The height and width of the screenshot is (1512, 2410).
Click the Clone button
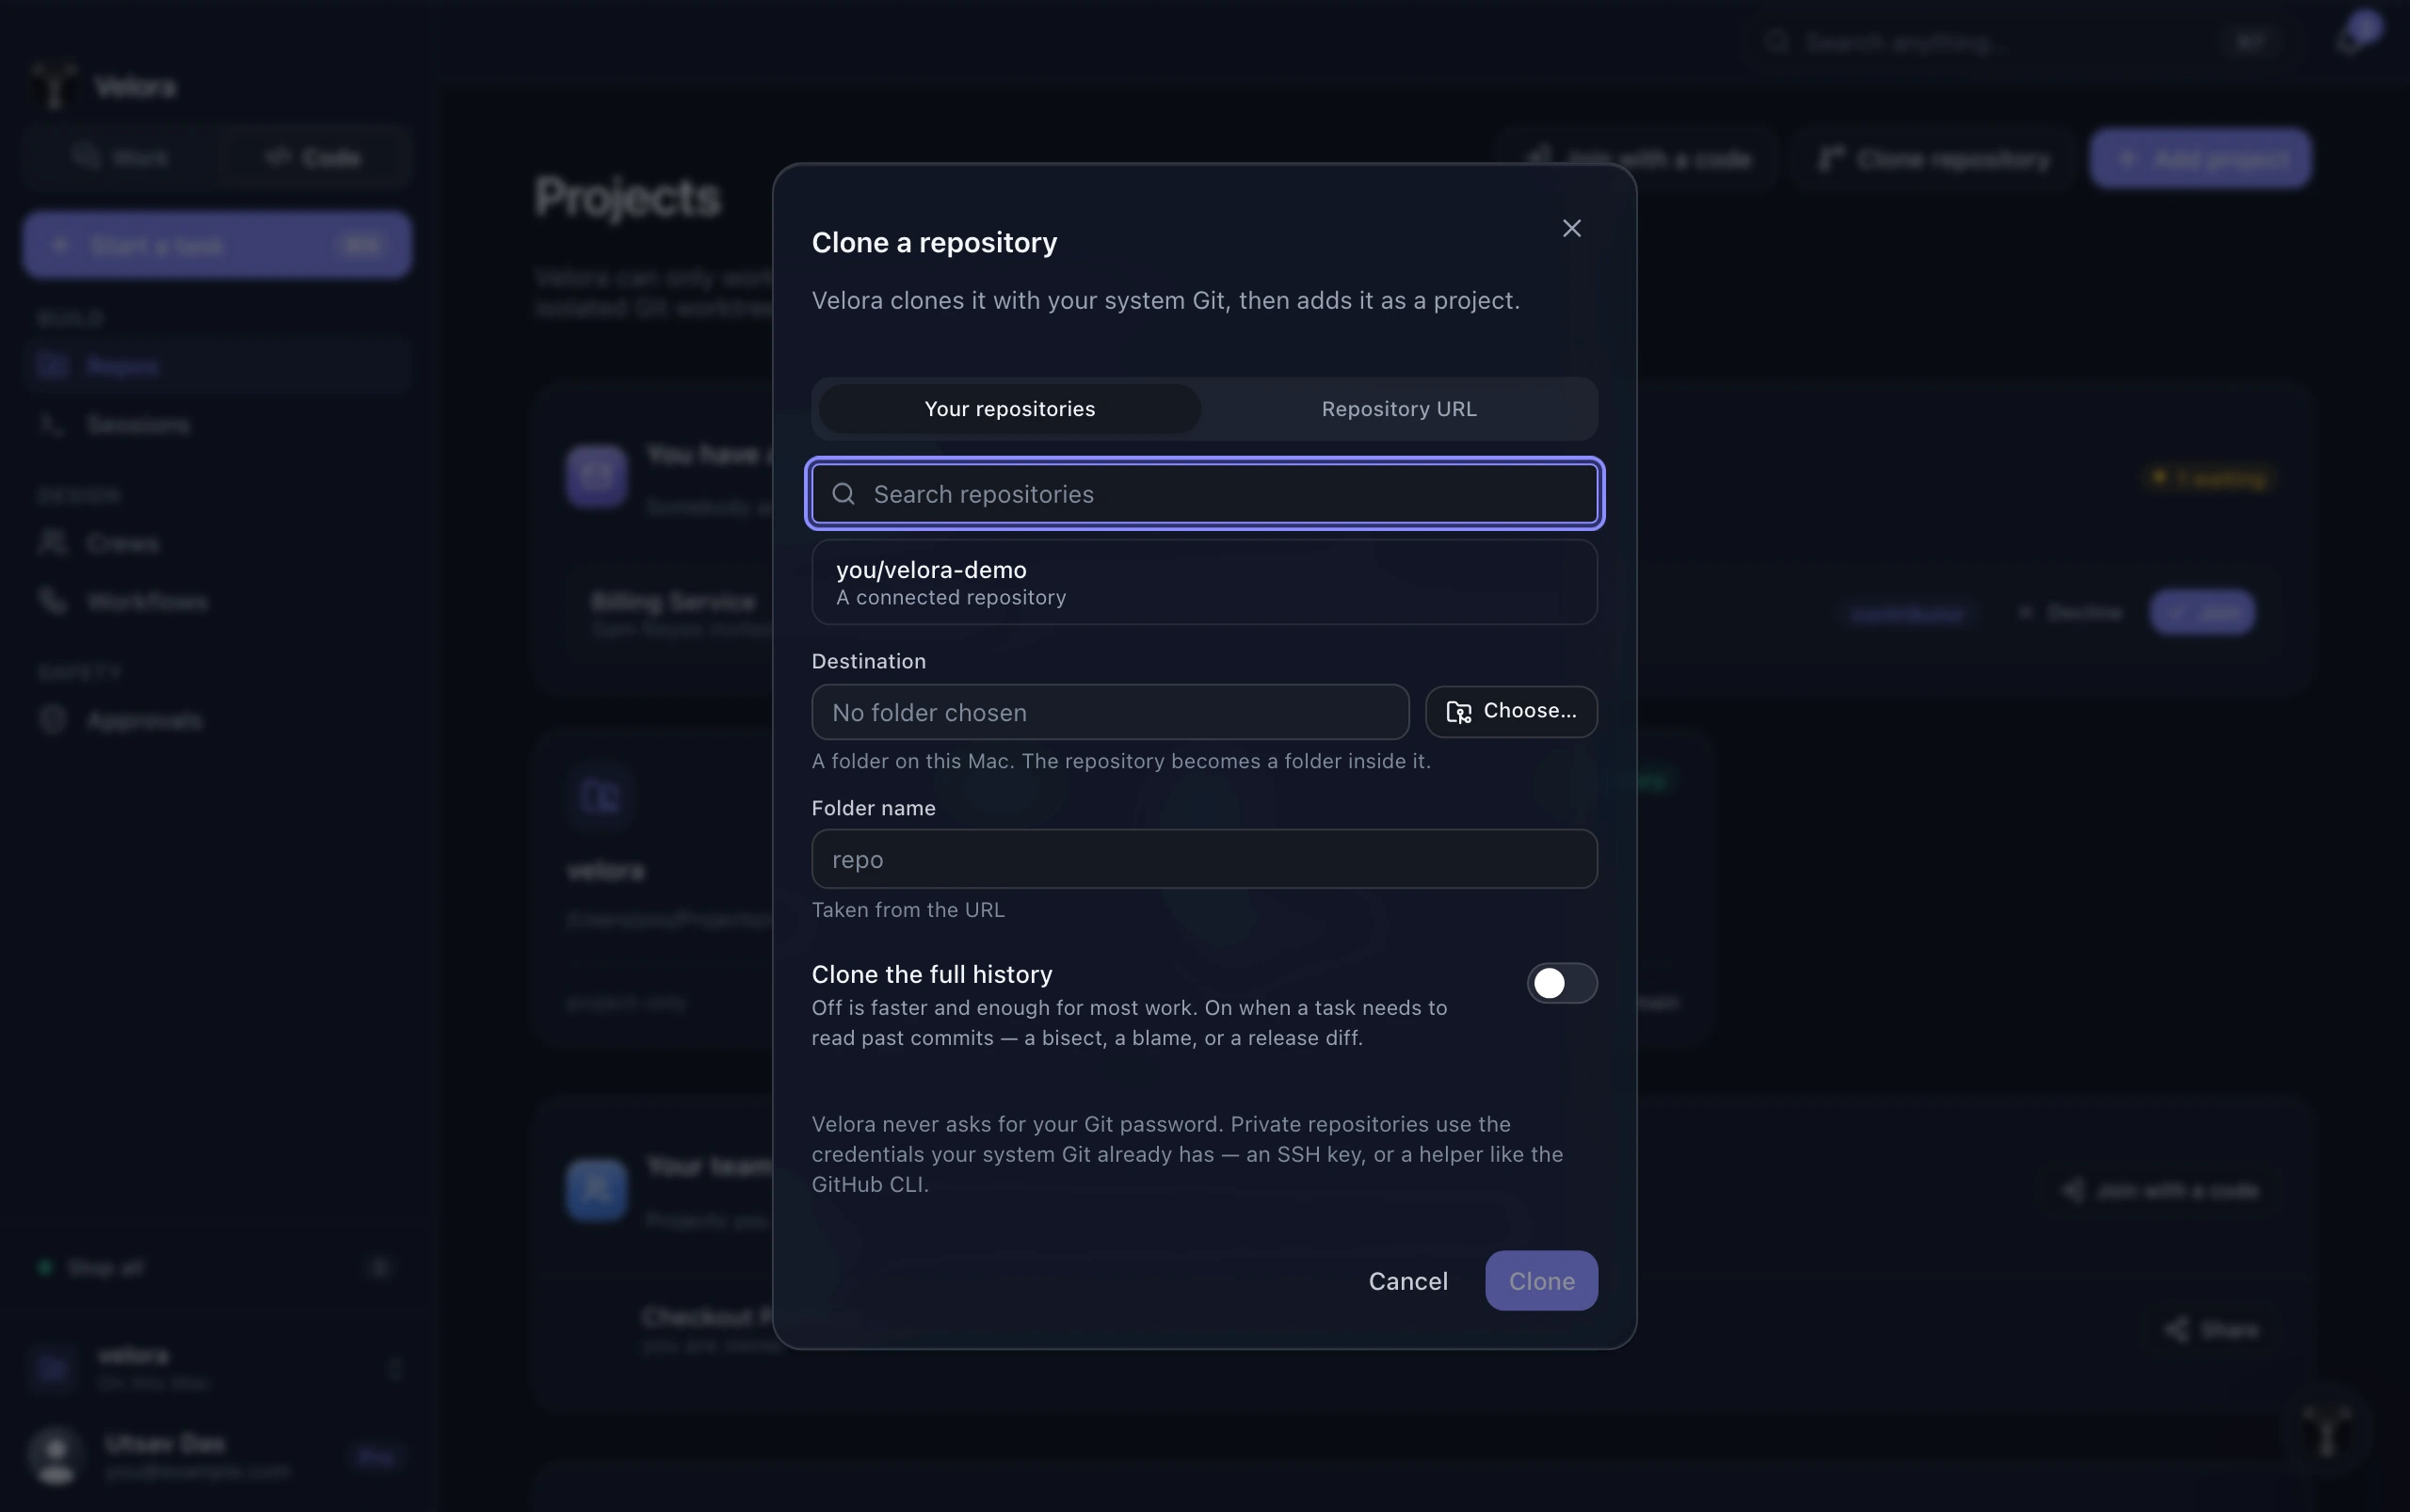(1541, 1281)
